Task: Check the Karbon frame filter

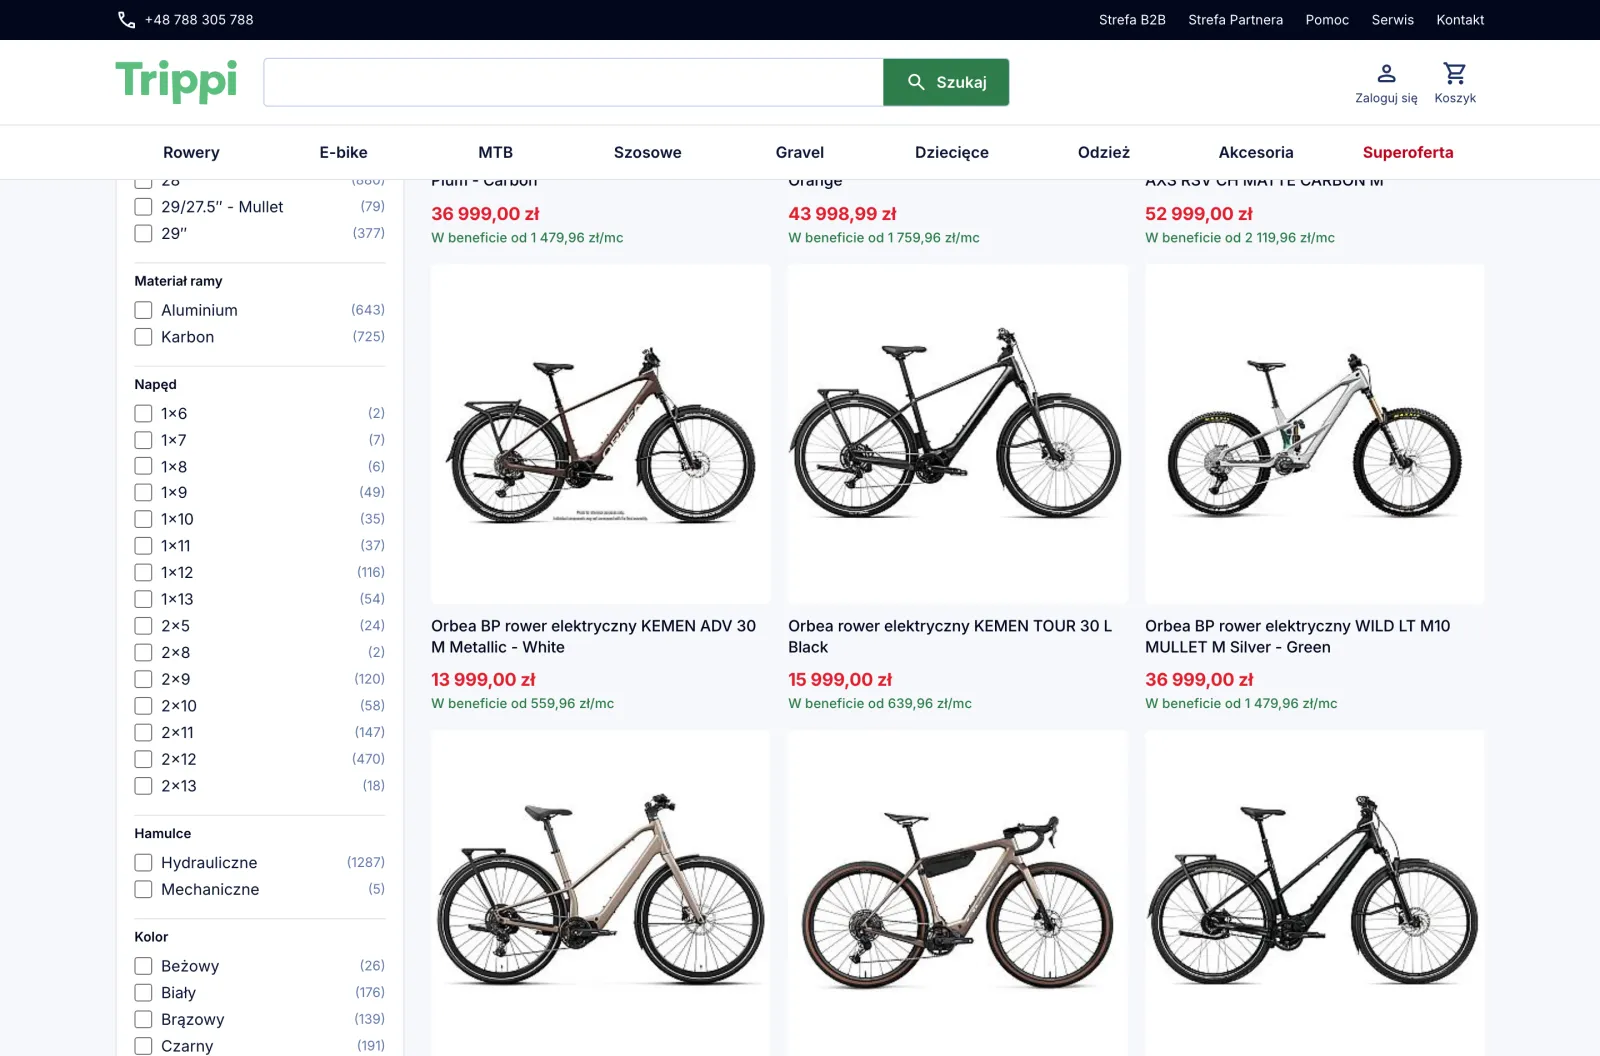Action: 143,337
